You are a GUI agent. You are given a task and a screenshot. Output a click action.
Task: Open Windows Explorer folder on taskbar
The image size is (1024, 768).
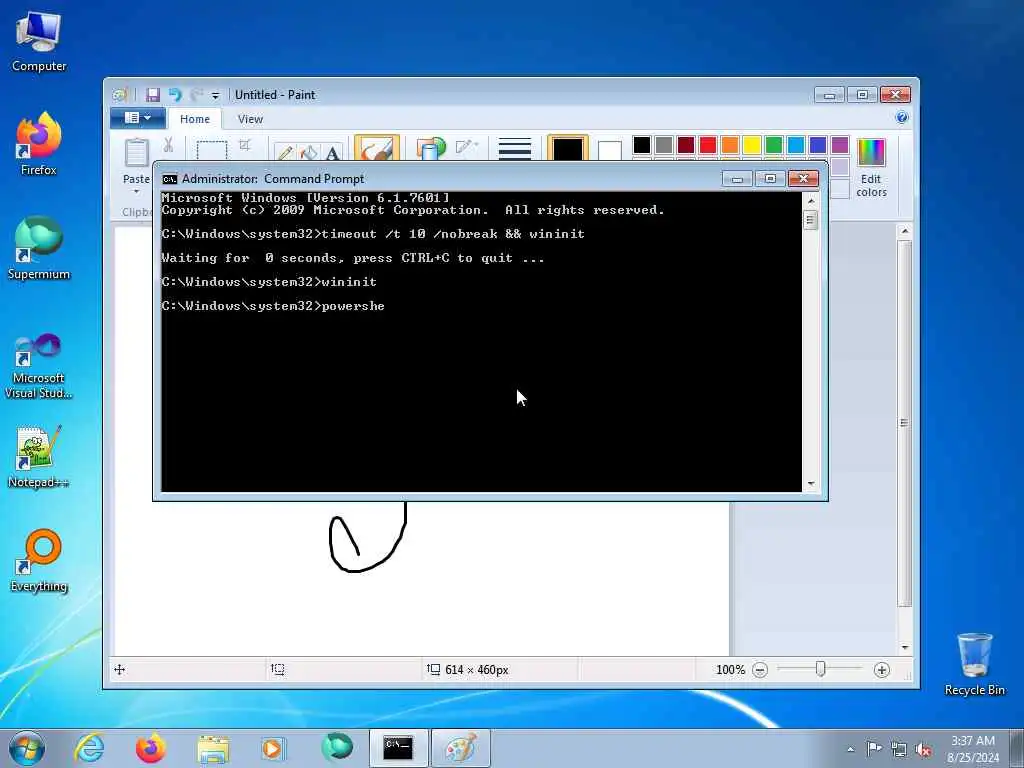213,749
